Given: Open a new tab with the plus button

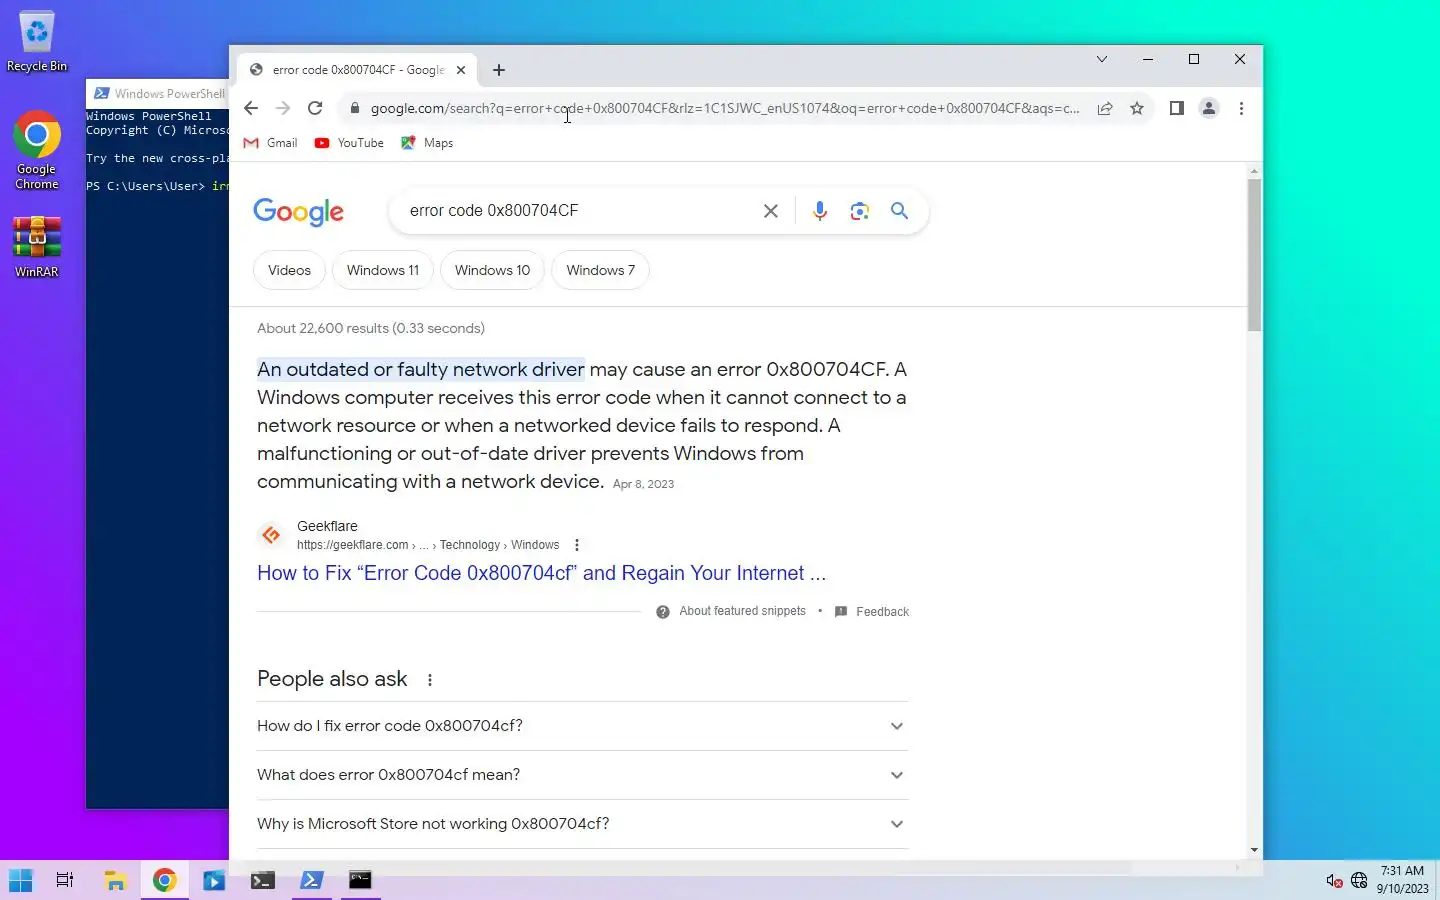Looking at the screenshot, I should [499, 70].
